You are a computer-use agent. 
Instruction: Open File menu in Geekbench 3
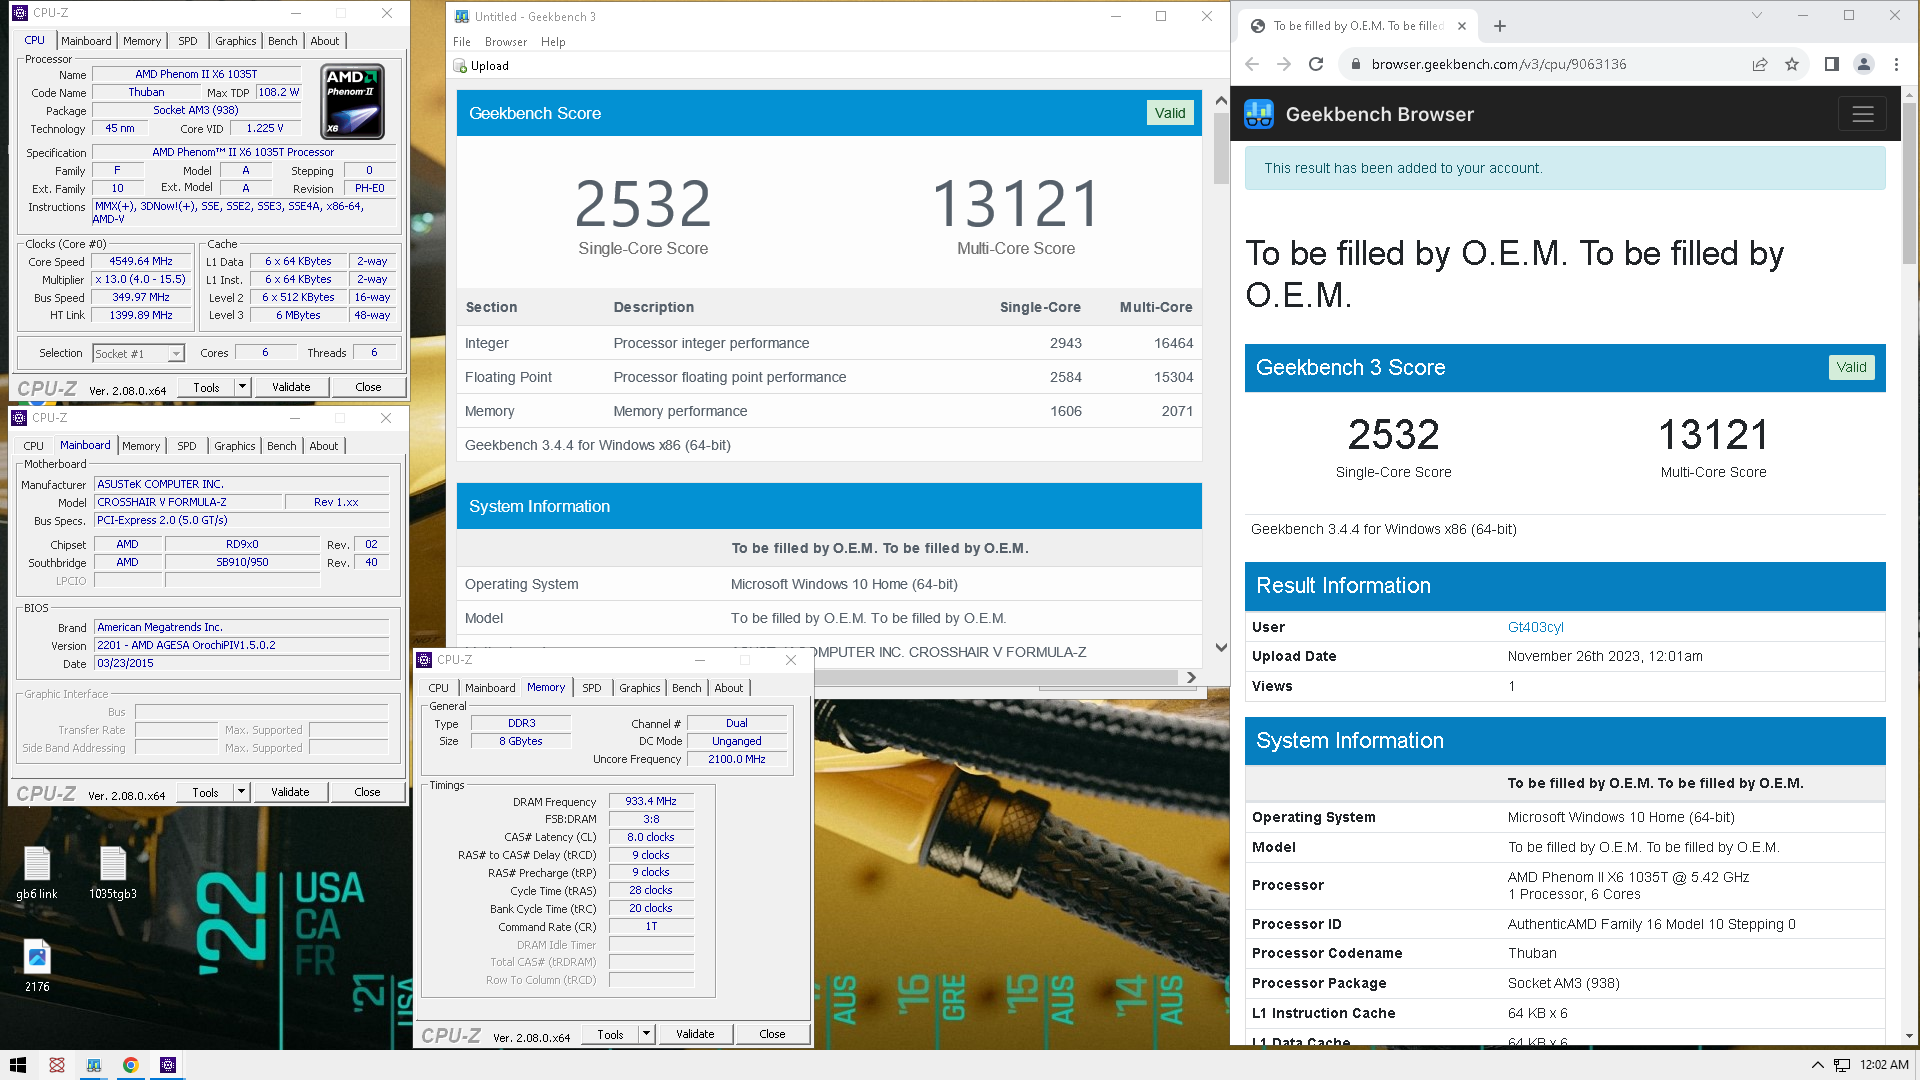pyautogui.click(x=462, y=42)
